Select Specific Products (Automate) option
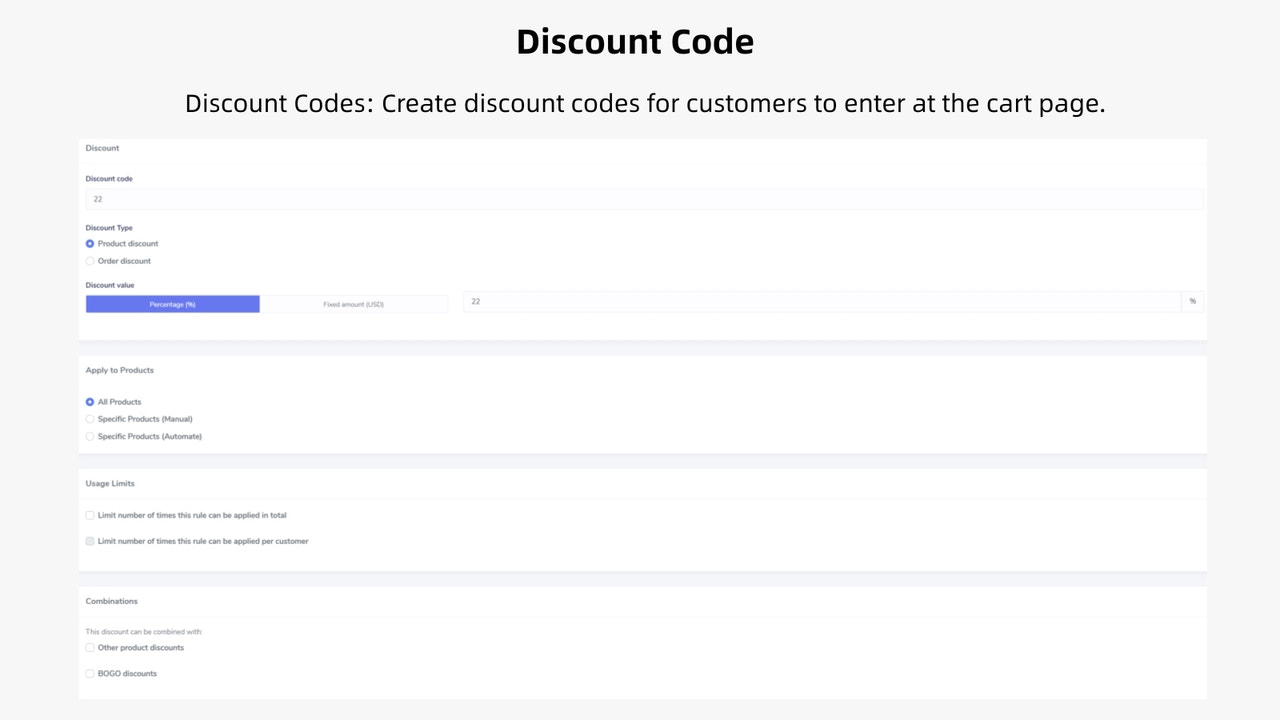The height and width of the screenshot is (720, 1280). coord(90,436)
